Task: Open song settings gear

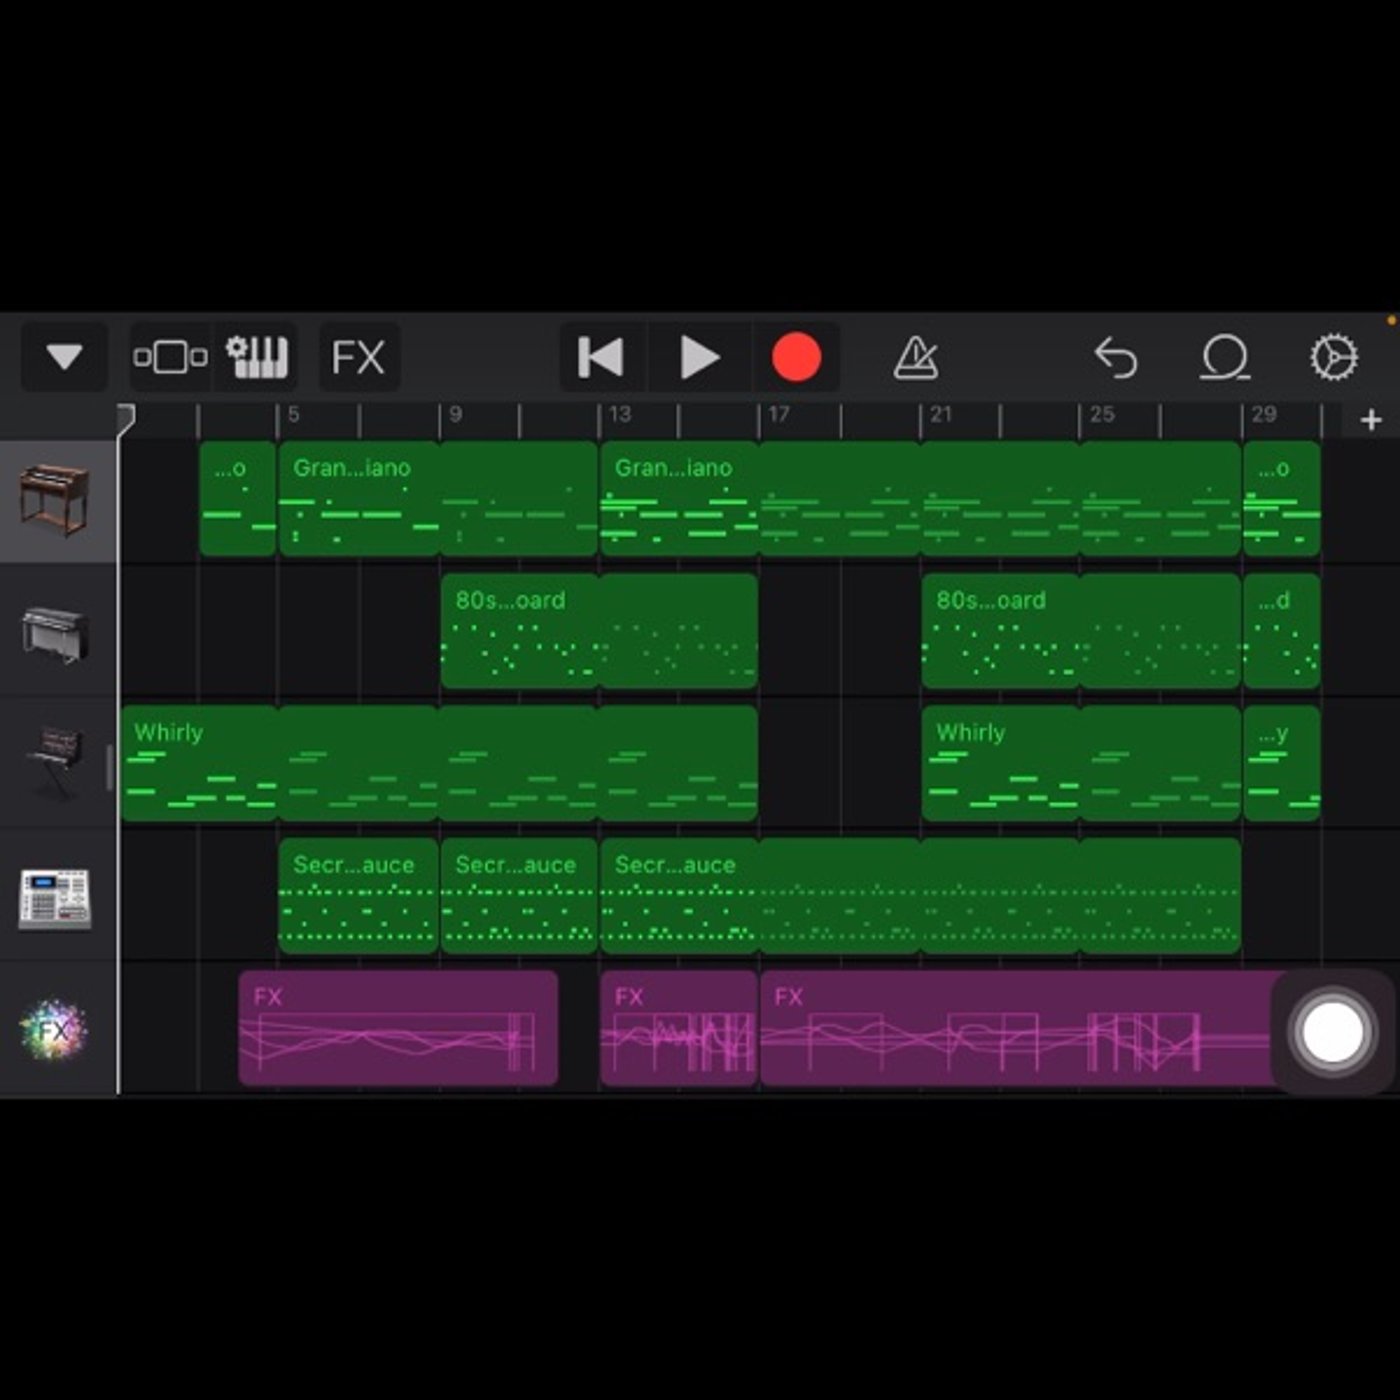Action: [1334, 357]
